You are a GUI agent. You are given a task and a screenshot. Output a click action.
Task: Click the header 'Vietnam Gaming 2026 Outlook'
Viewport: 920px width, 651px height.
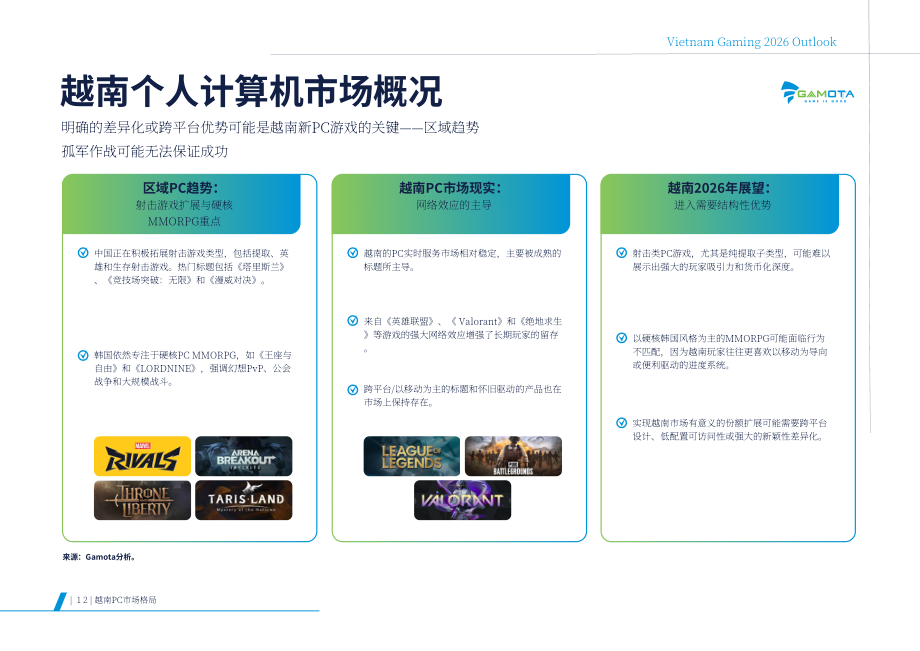point(751,42)
